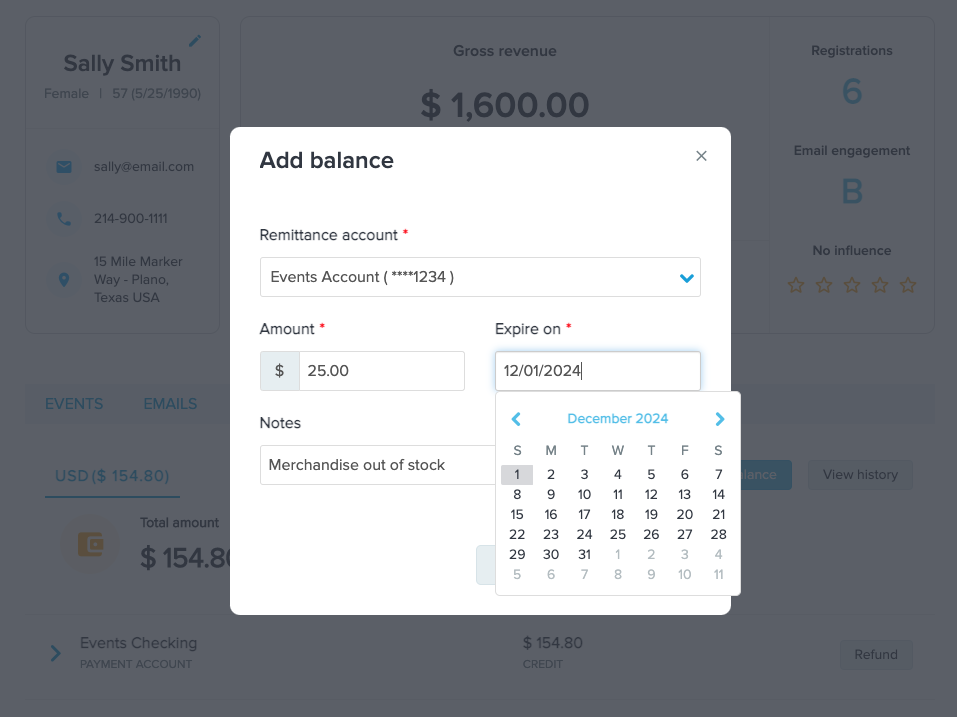The image size is (957, 717).
Task: Switch to the EVENTS tab
Action: pos(74,404)
